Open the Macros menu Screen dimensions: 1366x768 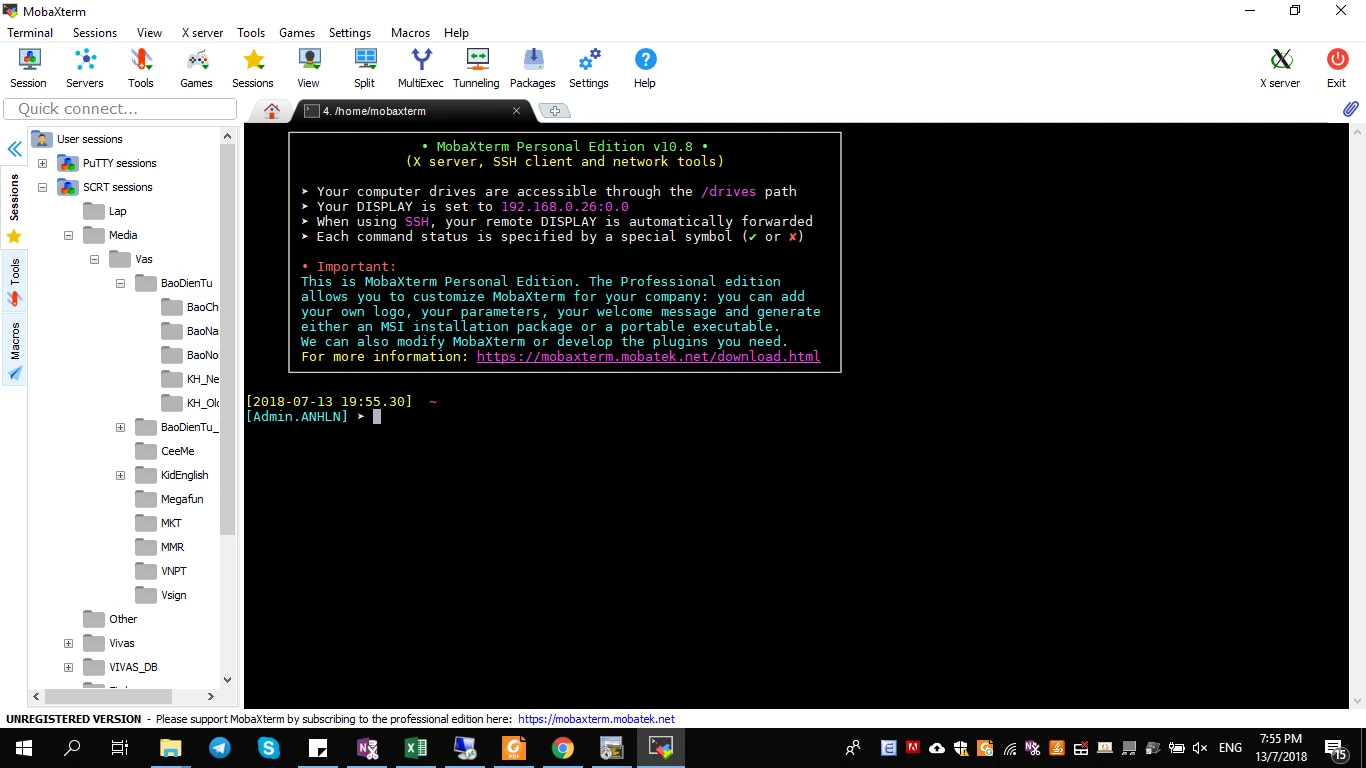coord(410,33)
